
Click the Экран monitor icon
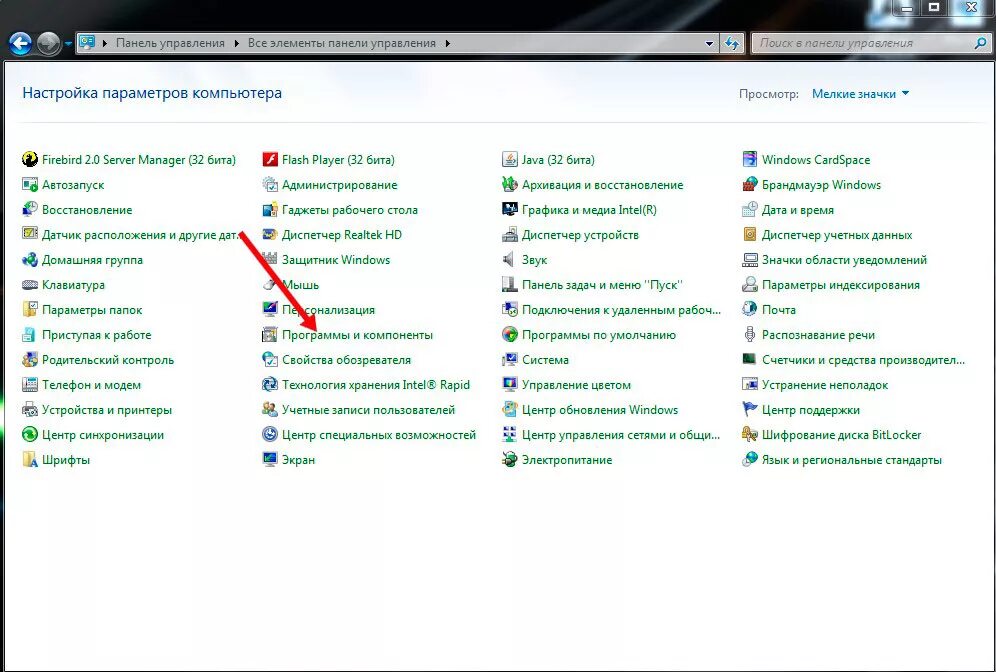coord(270,459)
